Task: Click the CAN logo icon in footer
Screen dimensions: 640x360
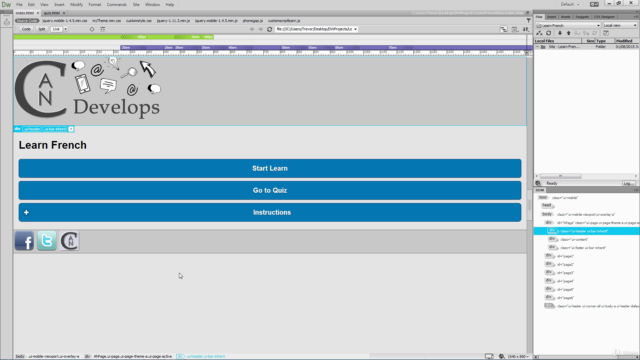Action: click(69, 241)
